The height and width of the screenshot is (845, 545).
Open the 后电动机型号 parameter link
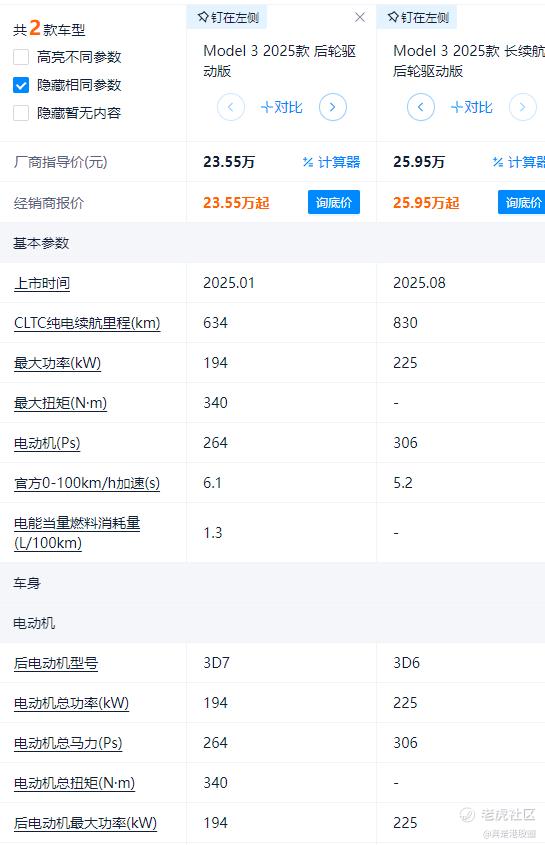coord(56,663)
